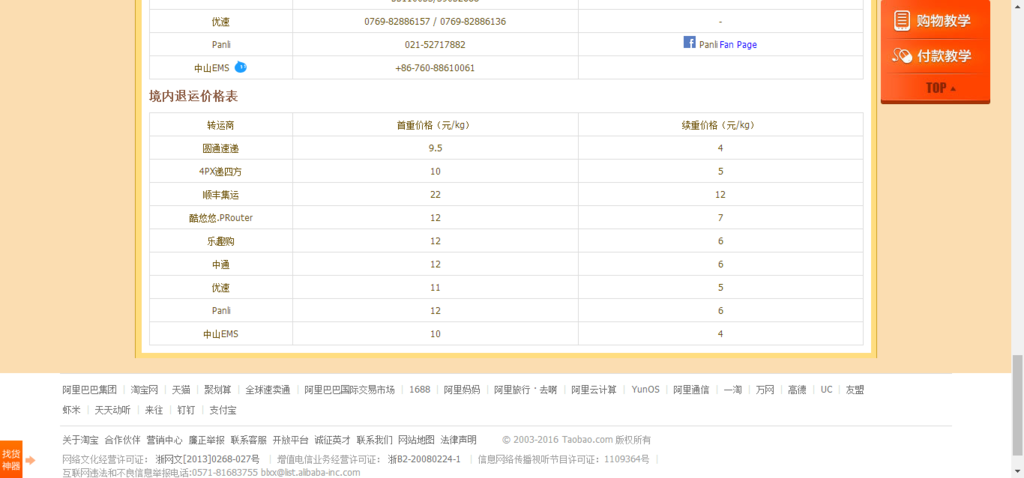Open 阿里巴巴国际交易市场 link

click(349, 390)
